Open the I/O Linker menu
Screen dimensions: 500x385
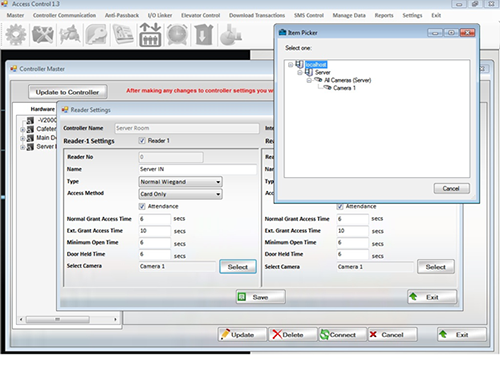(x=160, y=15)
